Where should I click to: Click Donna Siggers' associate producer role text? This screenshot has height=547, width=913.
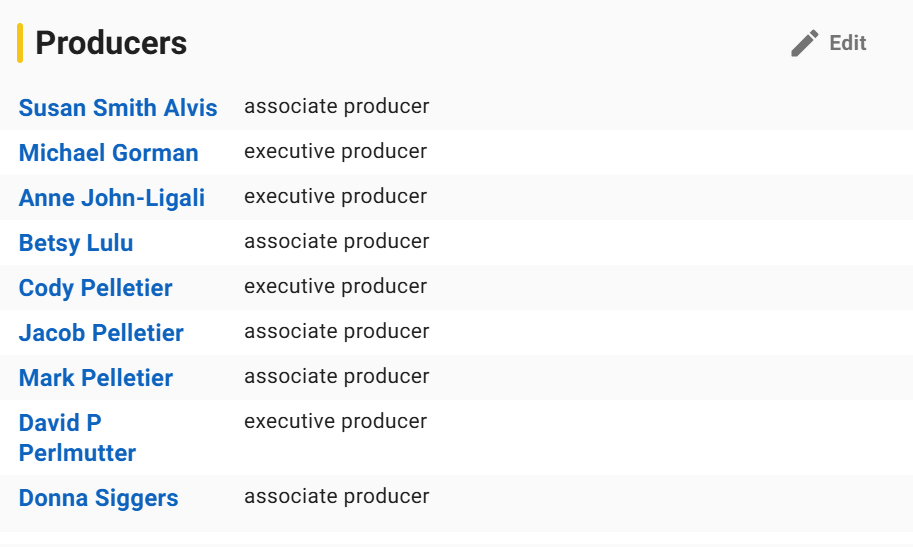point(337,496)
